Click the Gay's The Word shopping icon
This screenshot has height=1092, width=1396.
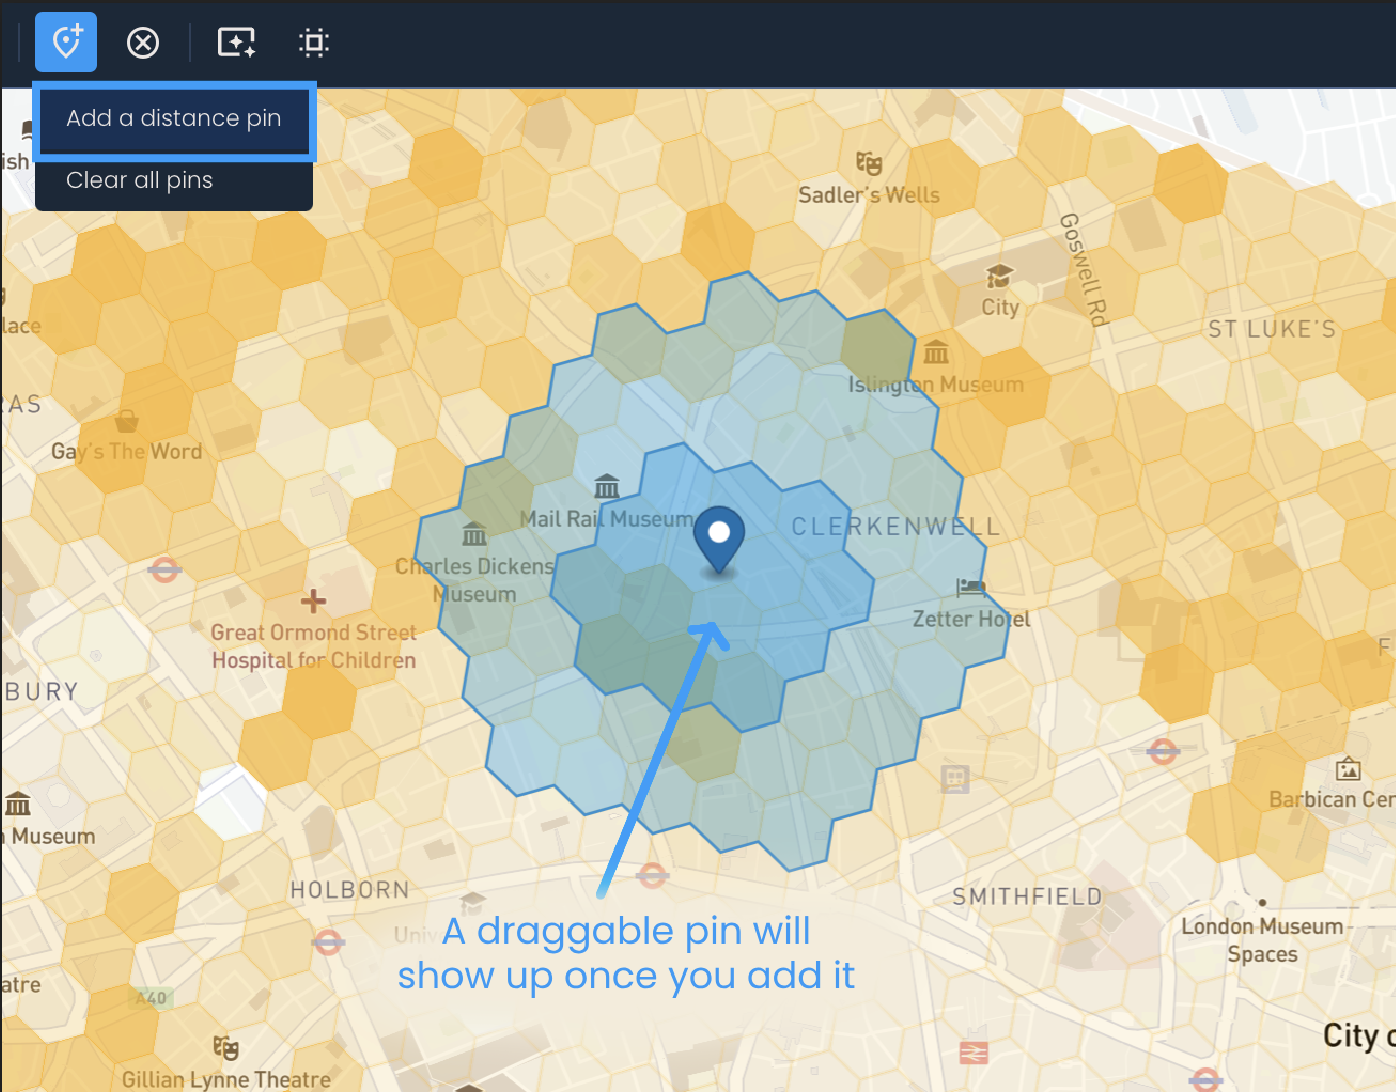coord(127,419)
